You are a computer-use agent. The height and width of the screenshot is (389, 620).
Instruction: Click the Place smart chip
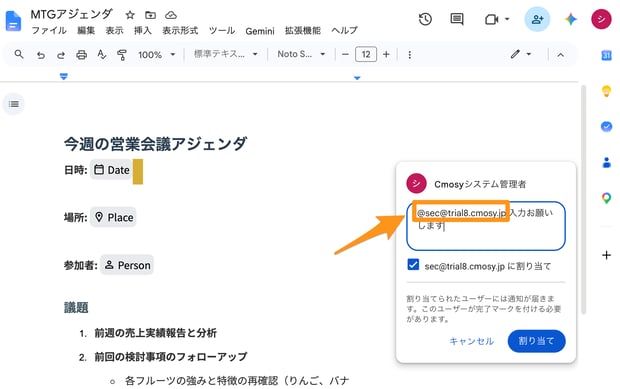[114, 217]
